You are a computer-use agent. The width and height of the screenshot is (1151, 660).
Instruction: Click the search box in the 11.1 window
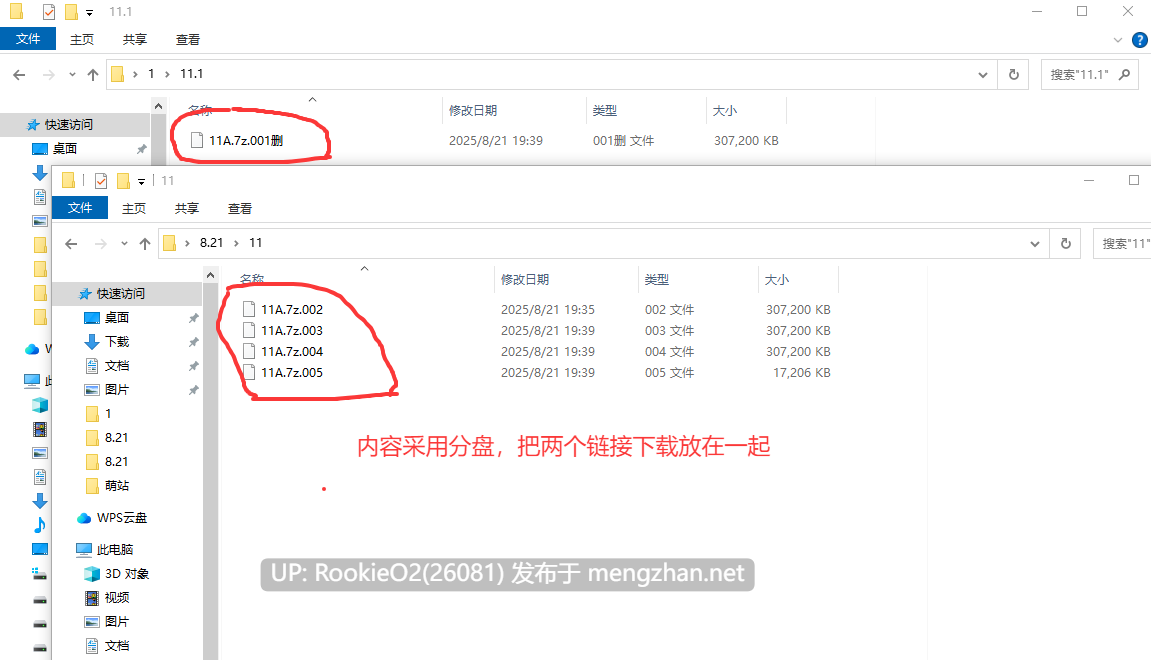click(x=1089, y=74)
